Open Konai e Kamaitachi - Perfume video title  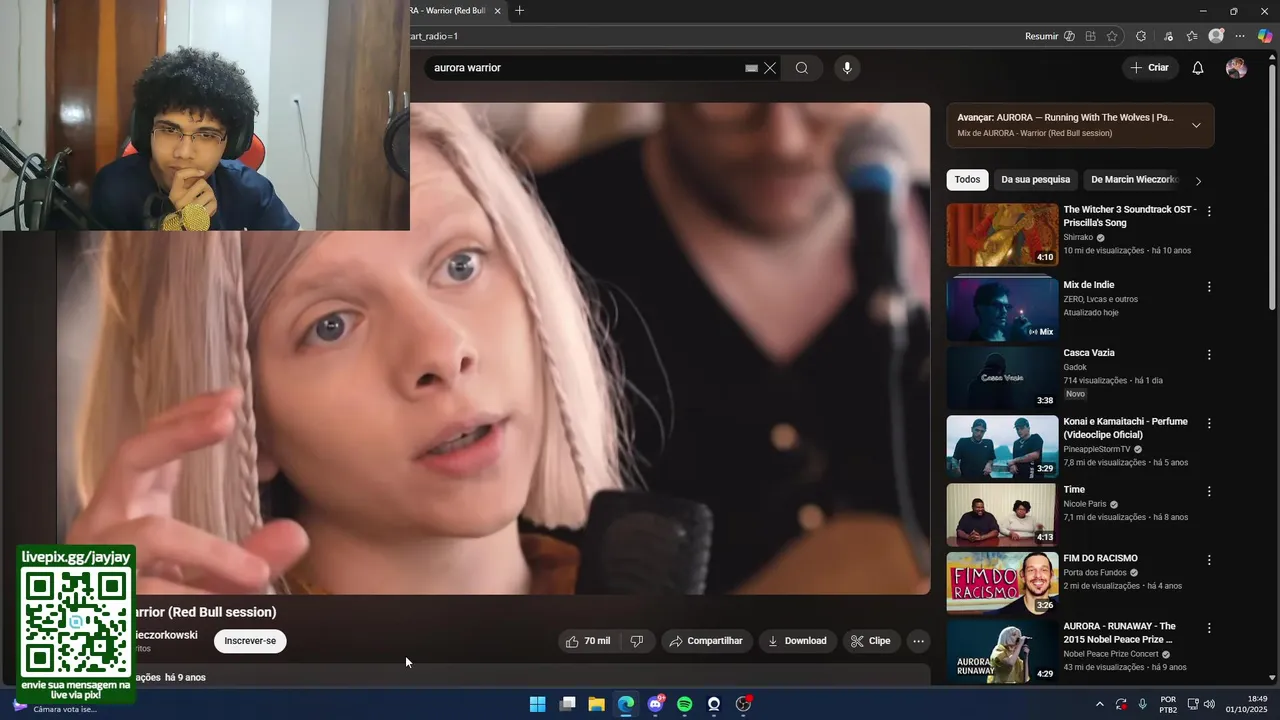pyautogui.click(x=1125, y=428)
